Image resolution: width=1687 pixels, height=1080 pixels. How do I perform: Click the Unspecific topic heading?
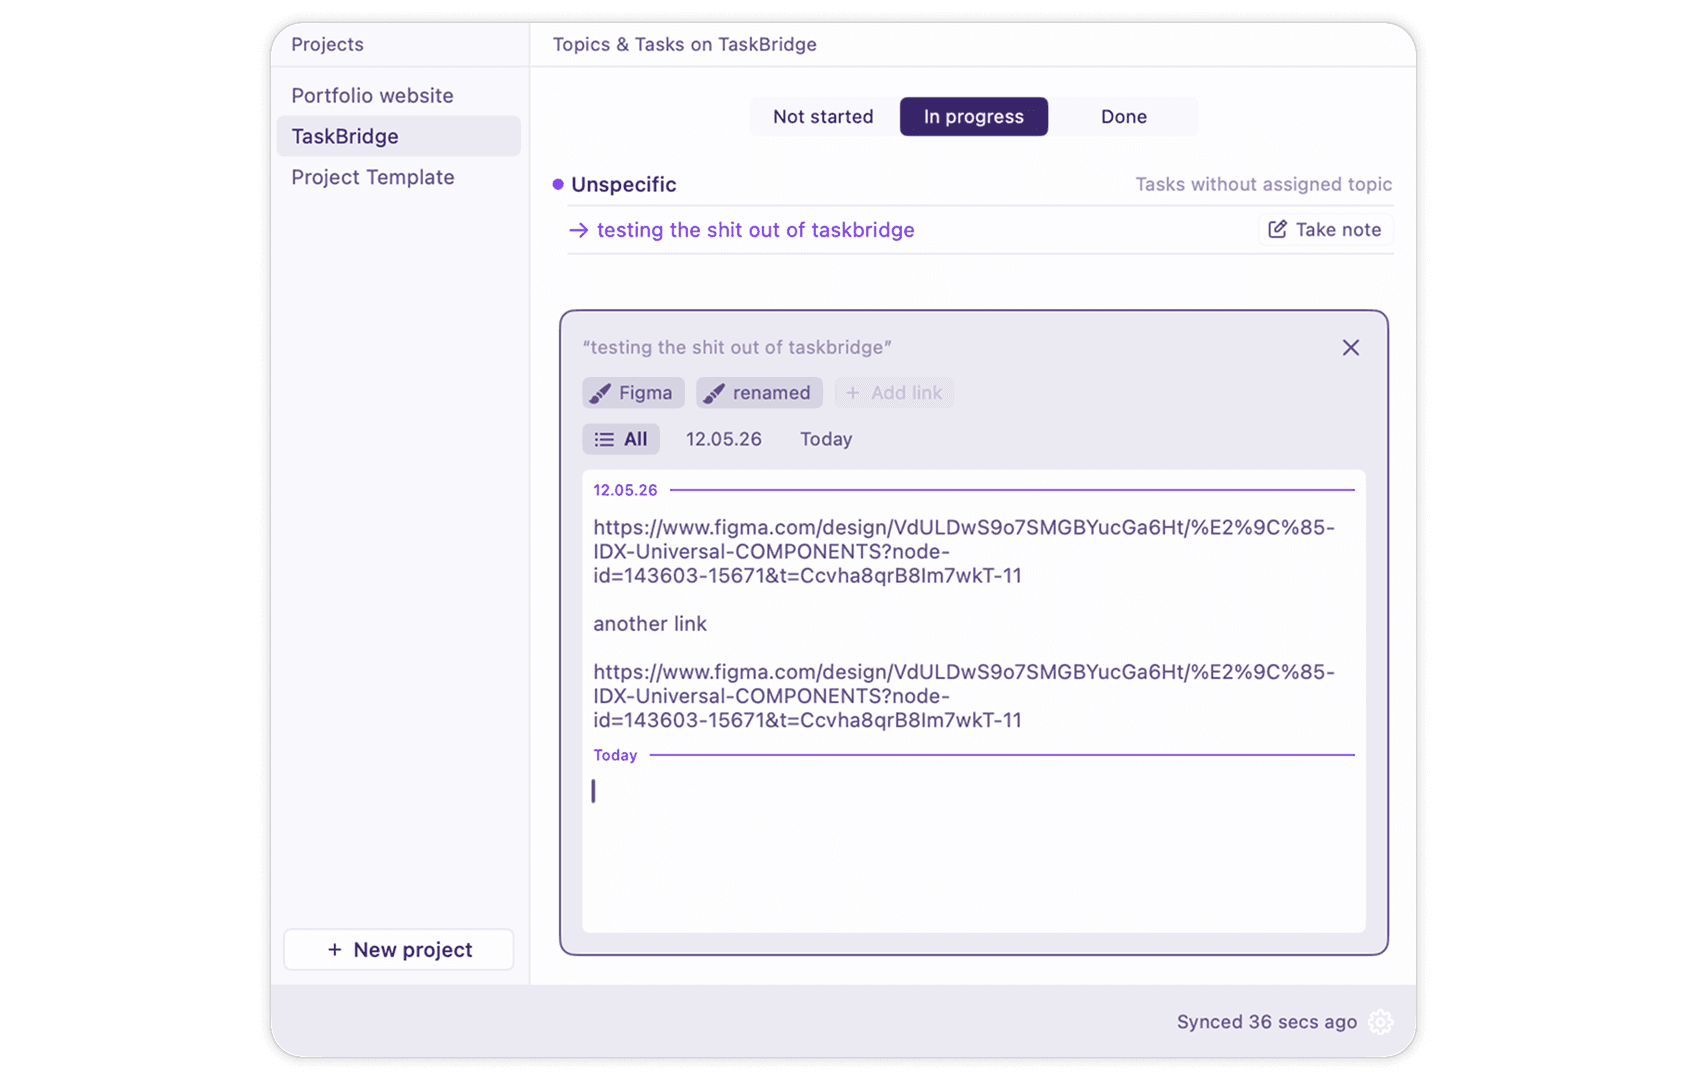pos(623,185)
